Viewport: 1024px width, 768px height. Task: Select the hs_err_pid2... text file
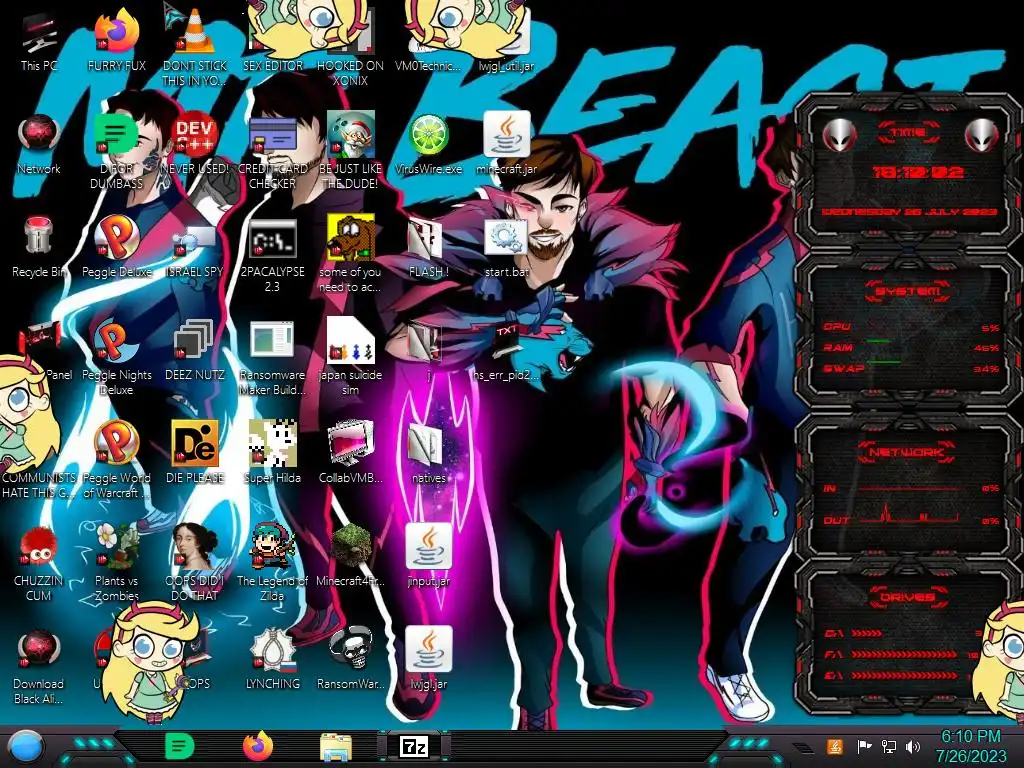click(x=507, y=351)
